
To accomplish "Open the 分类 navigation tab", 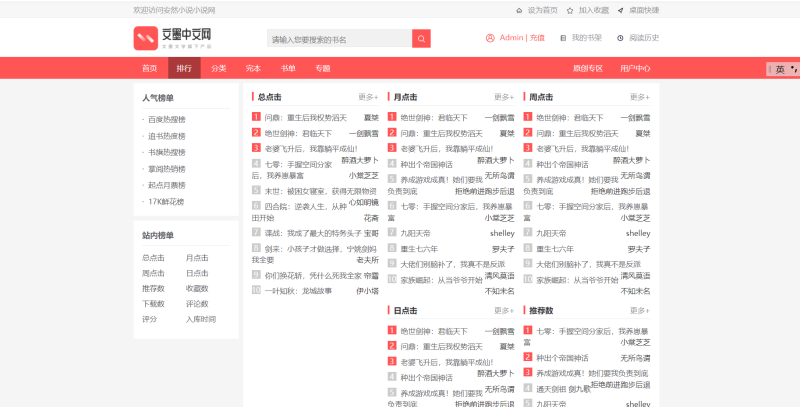I will pos(219,68).
